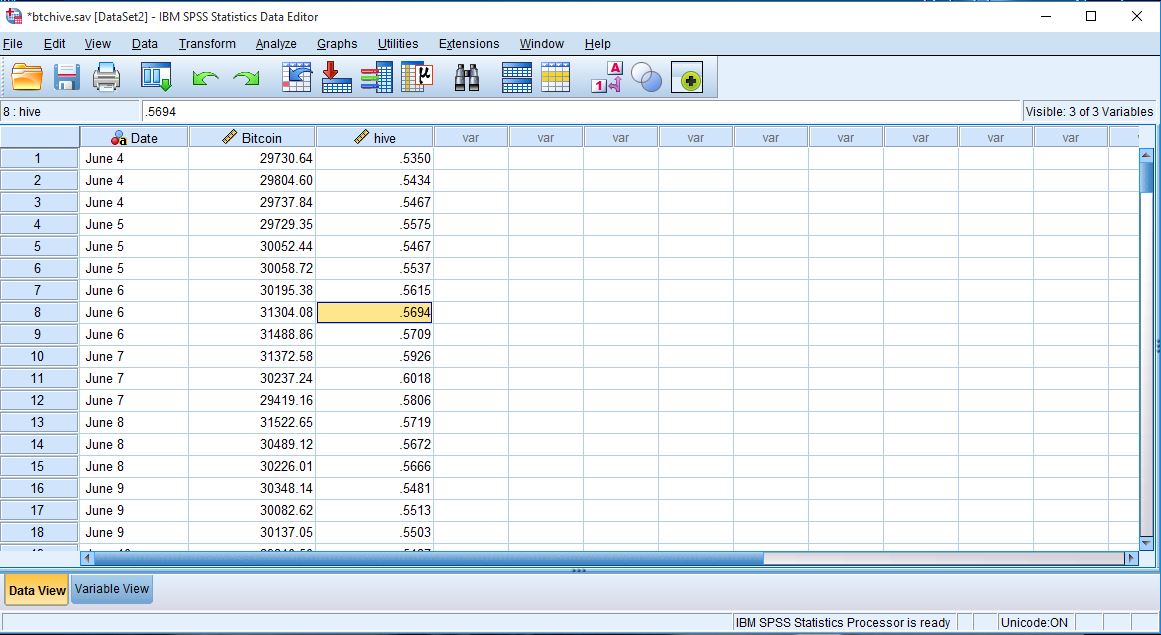Click the horizontal scrollbar left arrow

click(87, 558)
